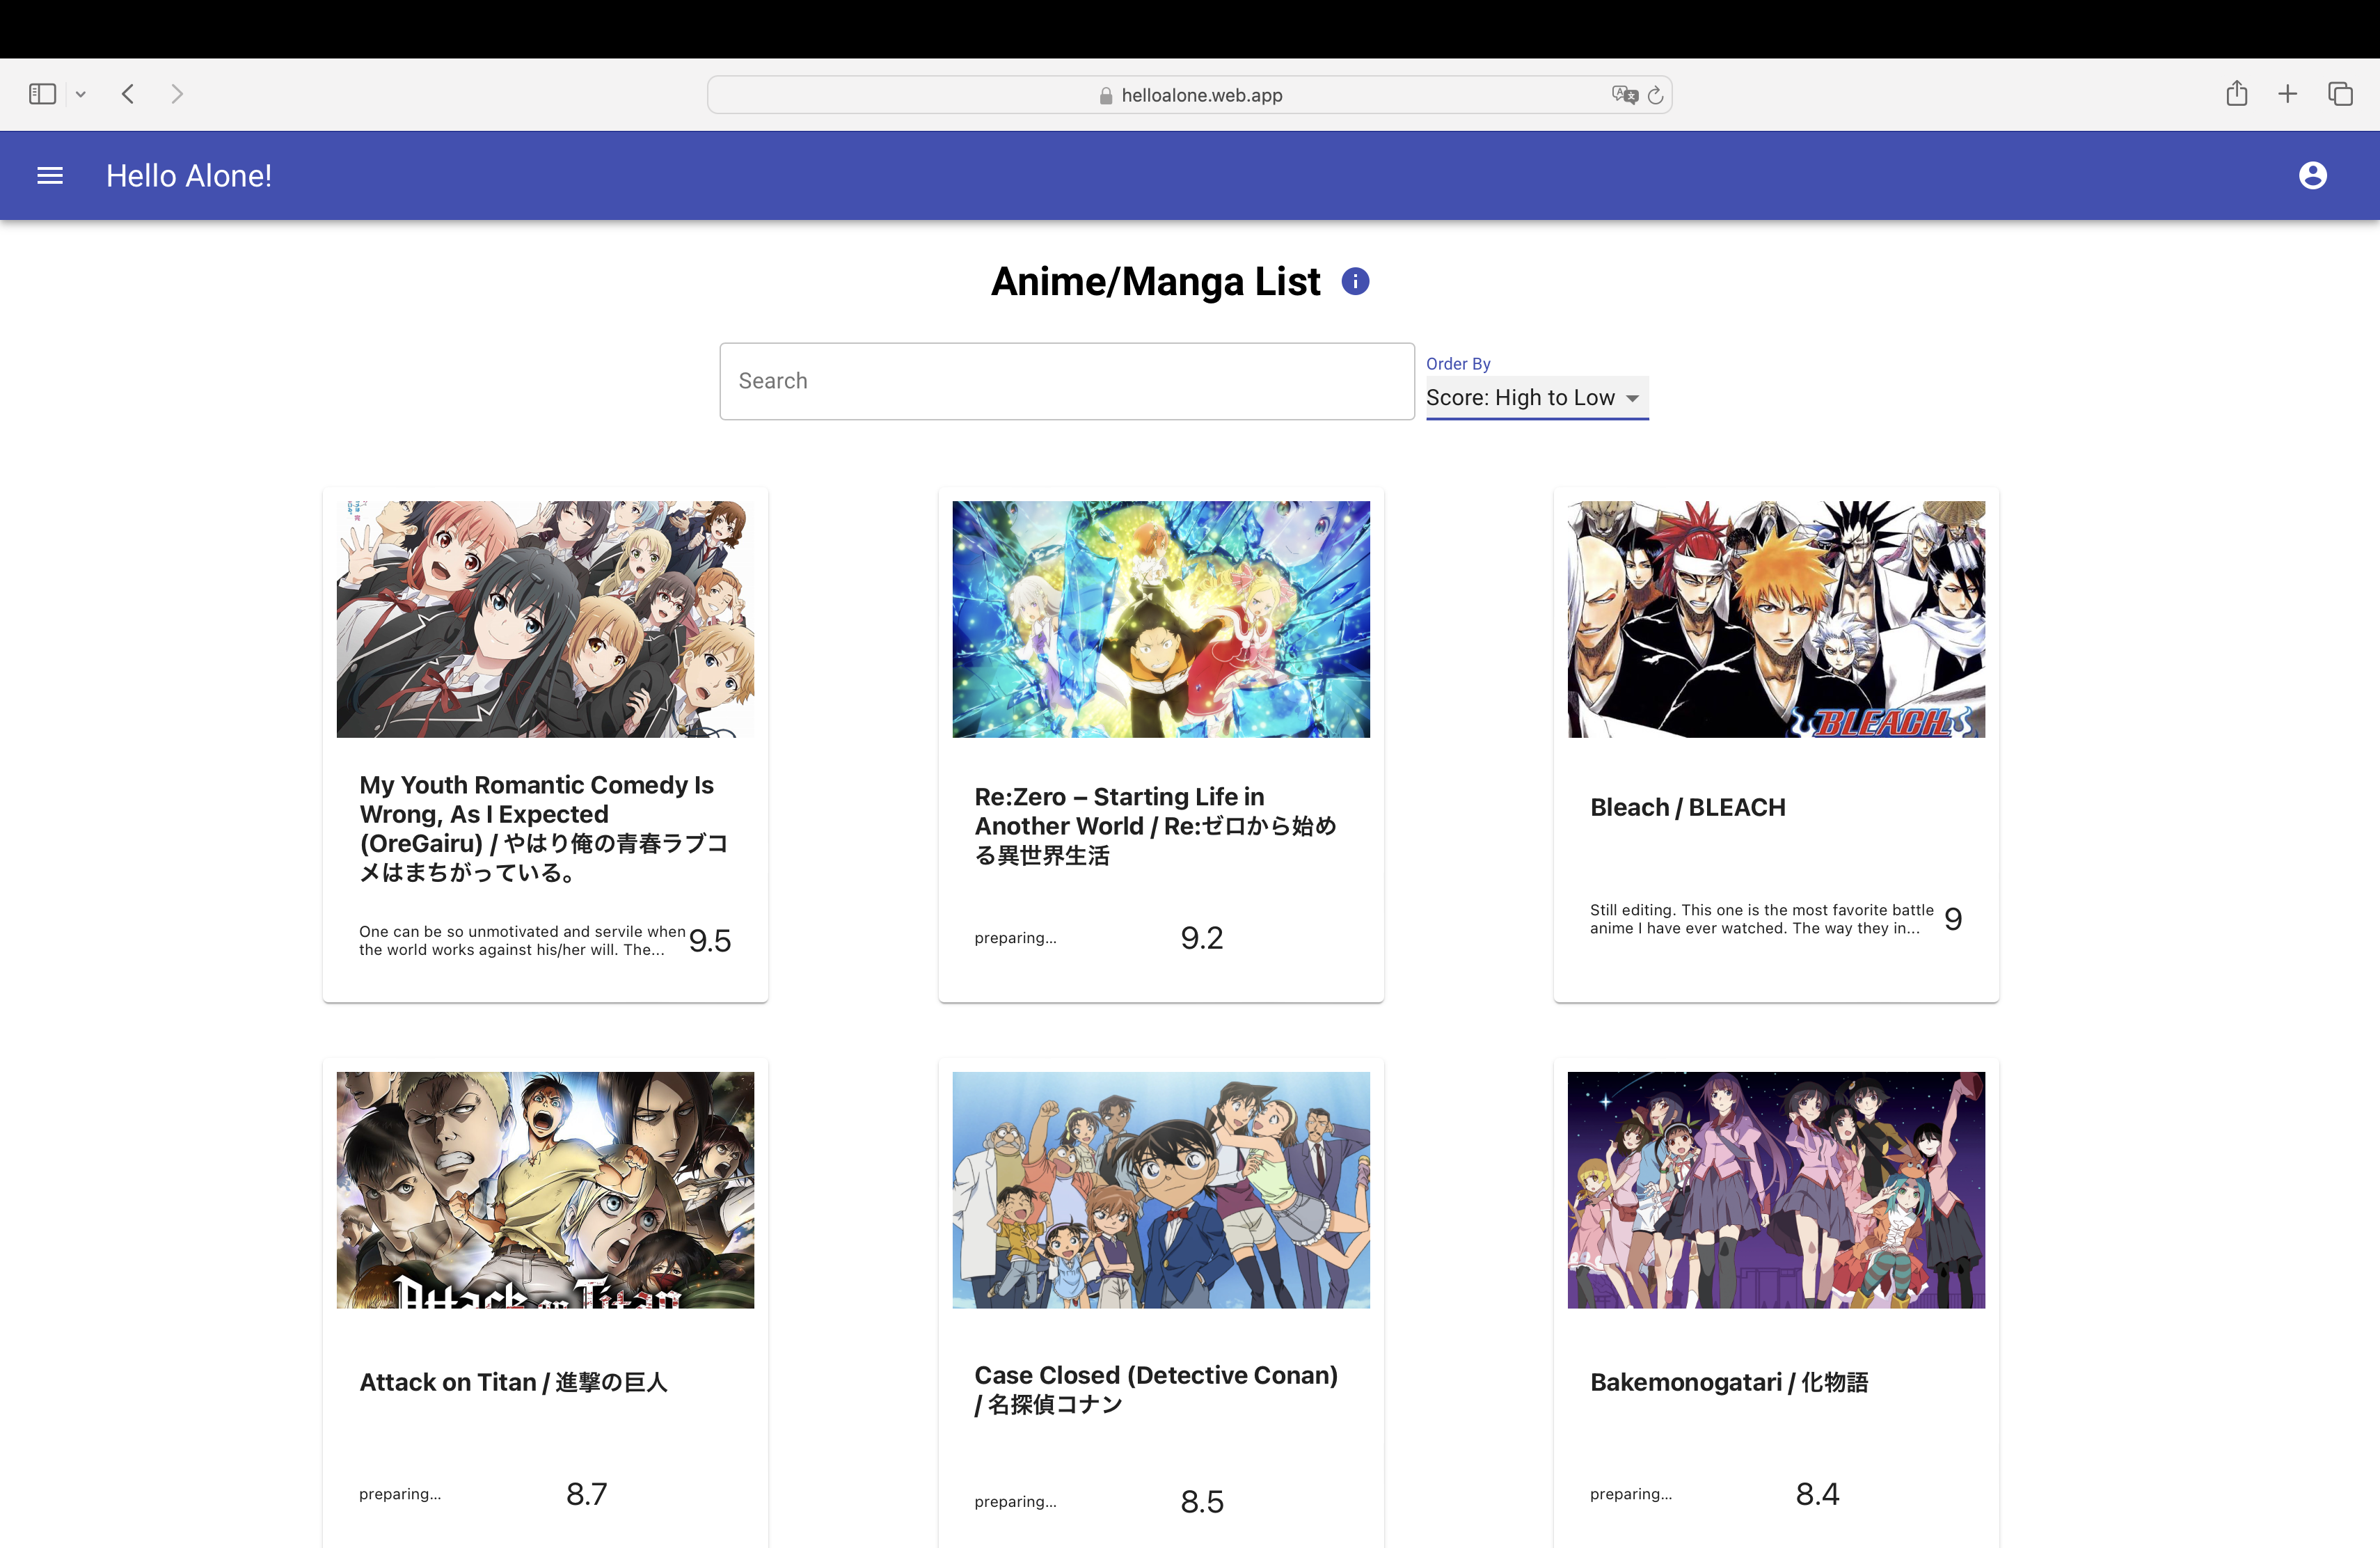Screen dimensions: 2380x1548
Task: Click the Safari share icon
Action: pos(2237,93)
